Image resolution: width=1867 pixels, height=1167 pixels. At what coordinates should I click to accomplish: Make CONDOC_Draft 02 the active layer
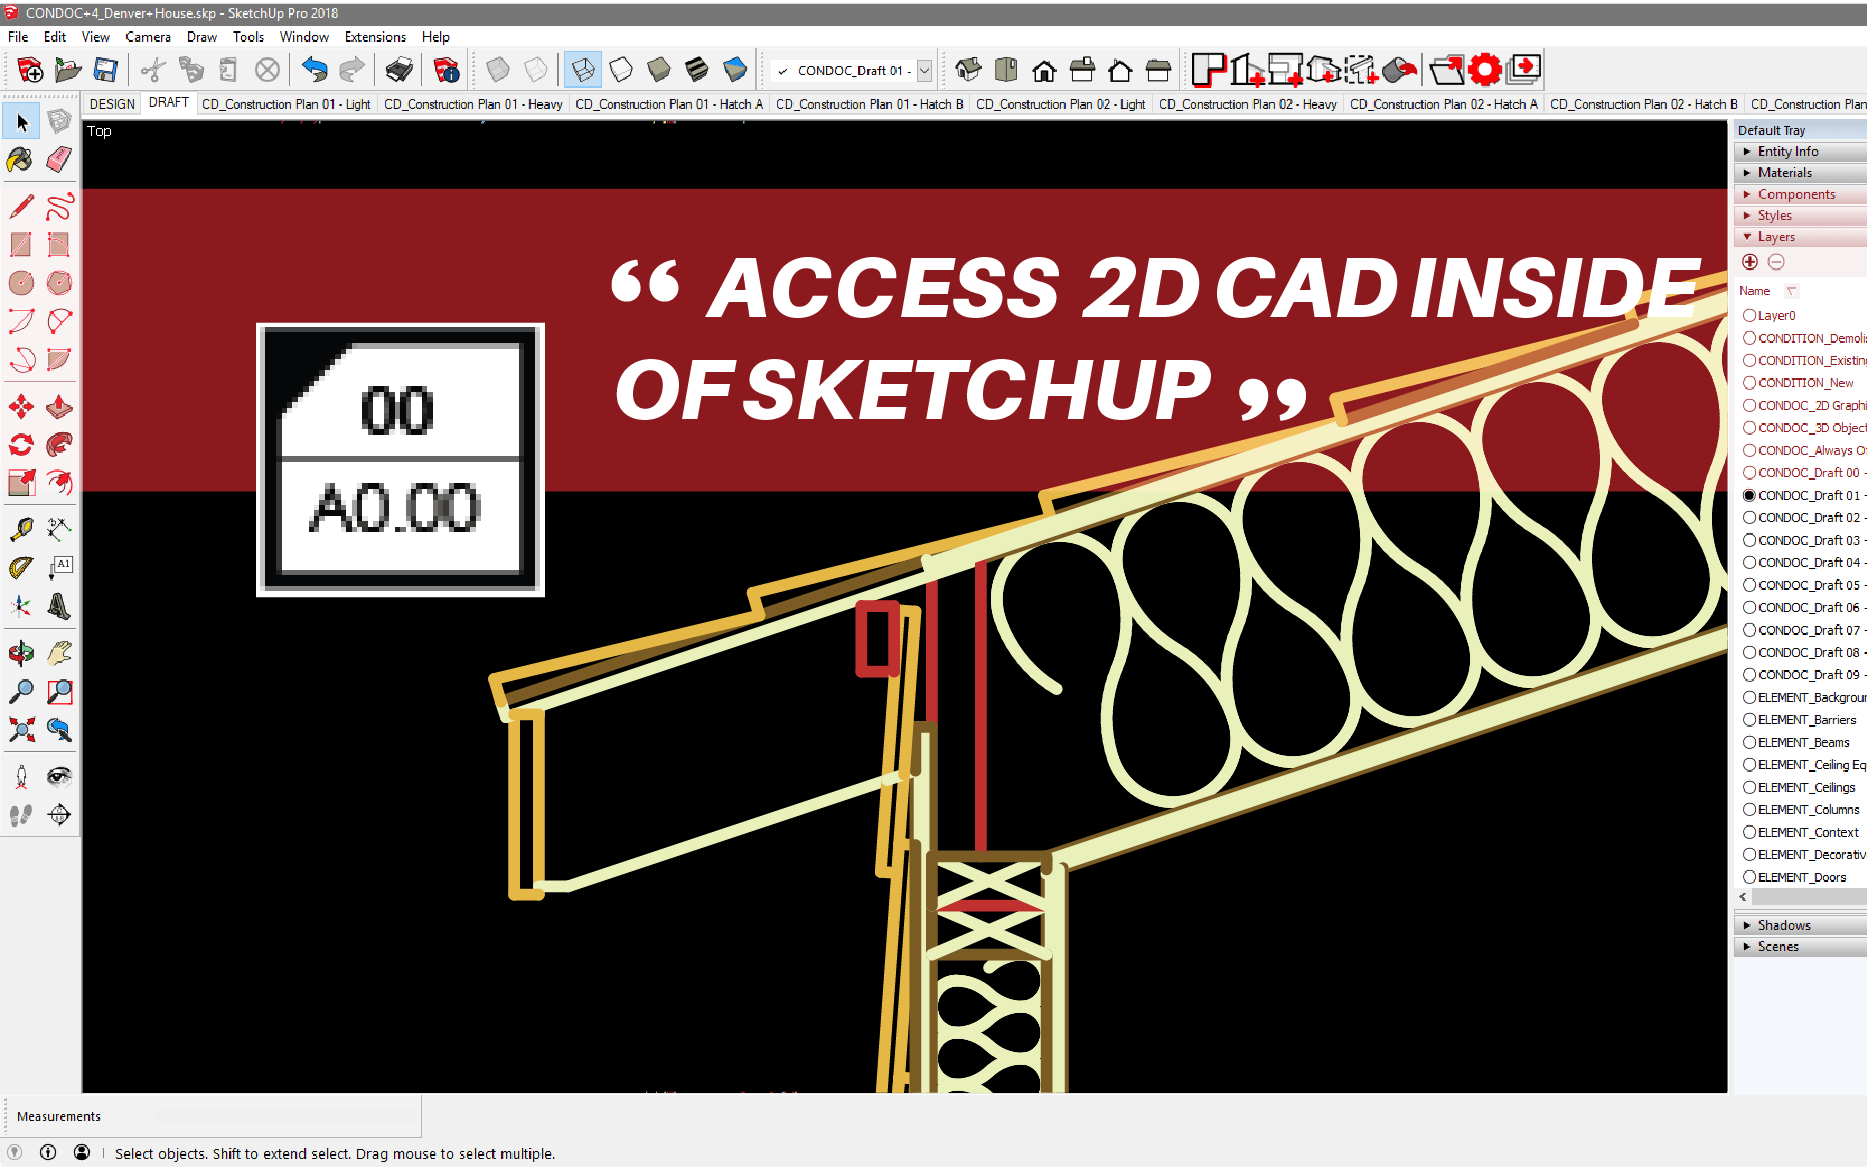1749,518
